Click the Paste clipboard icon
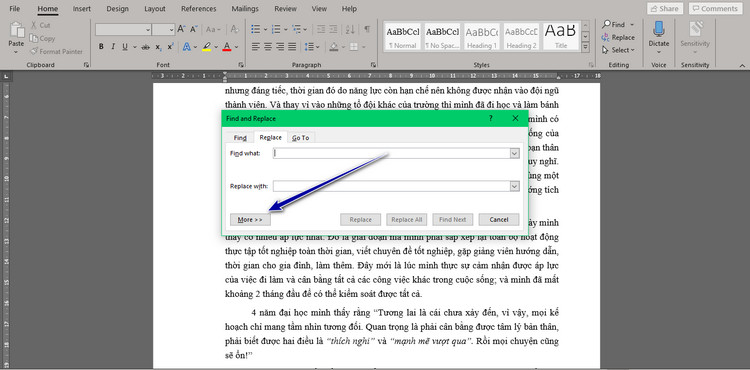Image resolution: width=750 pixels, height=370 pixels. [16, 30]
